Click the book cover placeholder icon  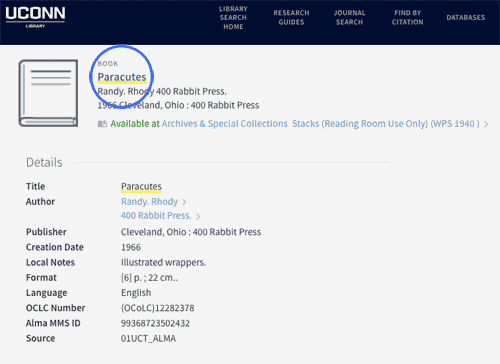(x=48, y=93)
